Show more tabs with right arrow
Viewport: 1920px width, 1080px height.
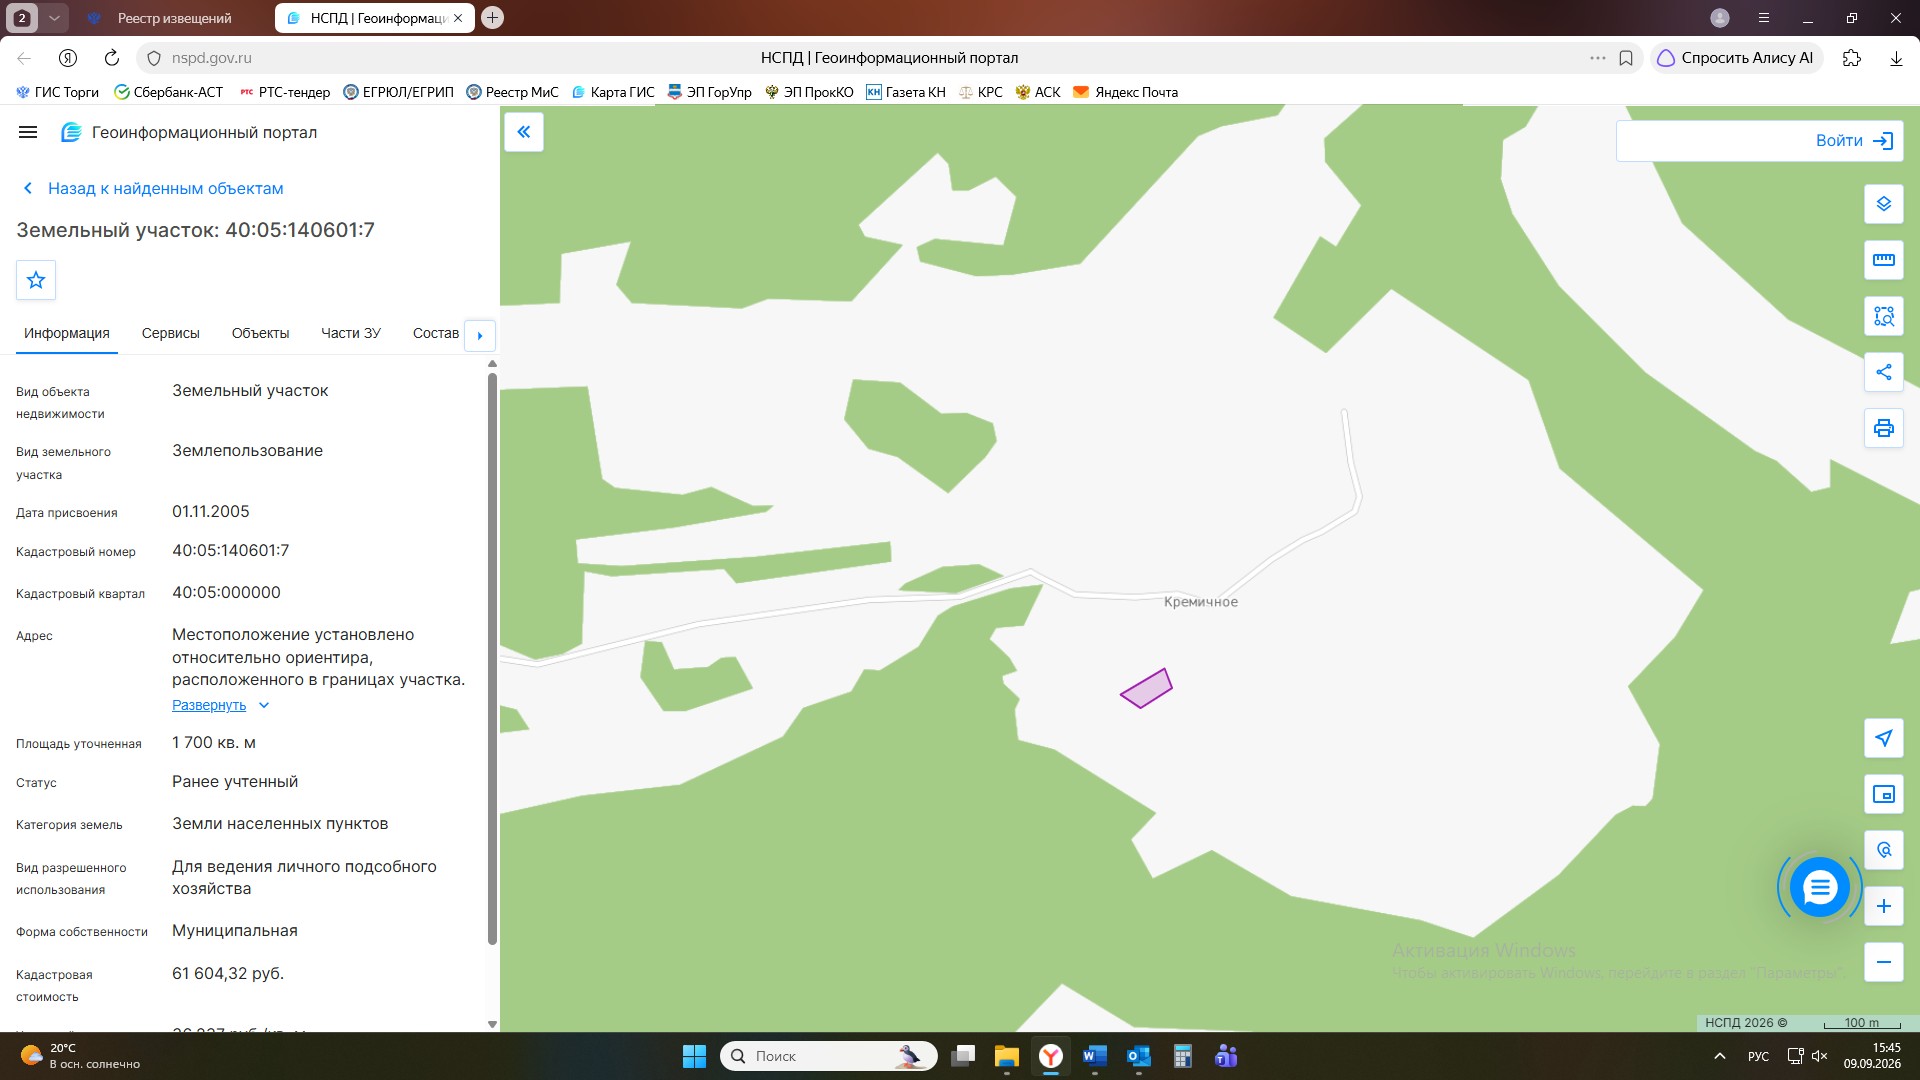480,335
